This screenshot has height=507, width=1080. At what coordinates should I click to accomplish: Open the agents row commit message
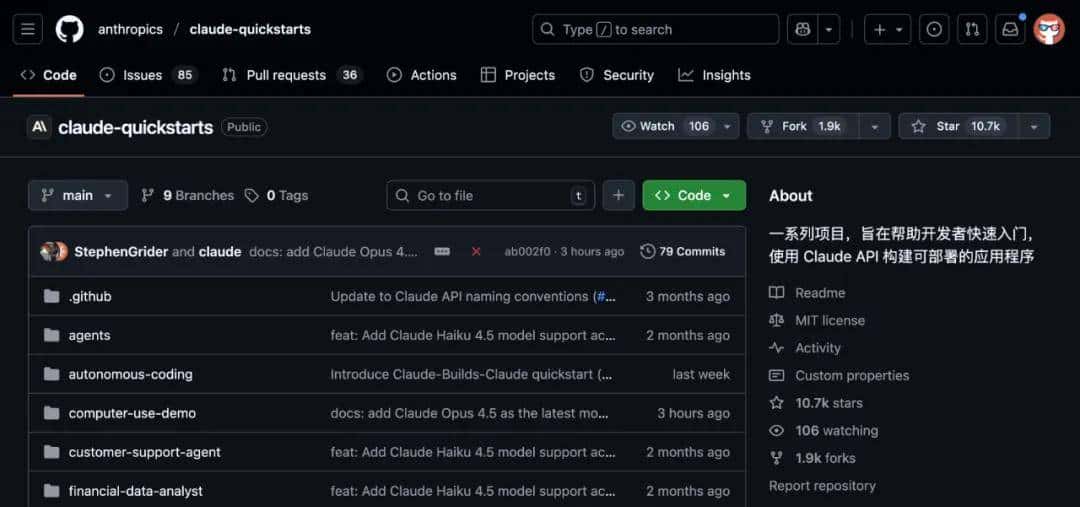point(473,335)
